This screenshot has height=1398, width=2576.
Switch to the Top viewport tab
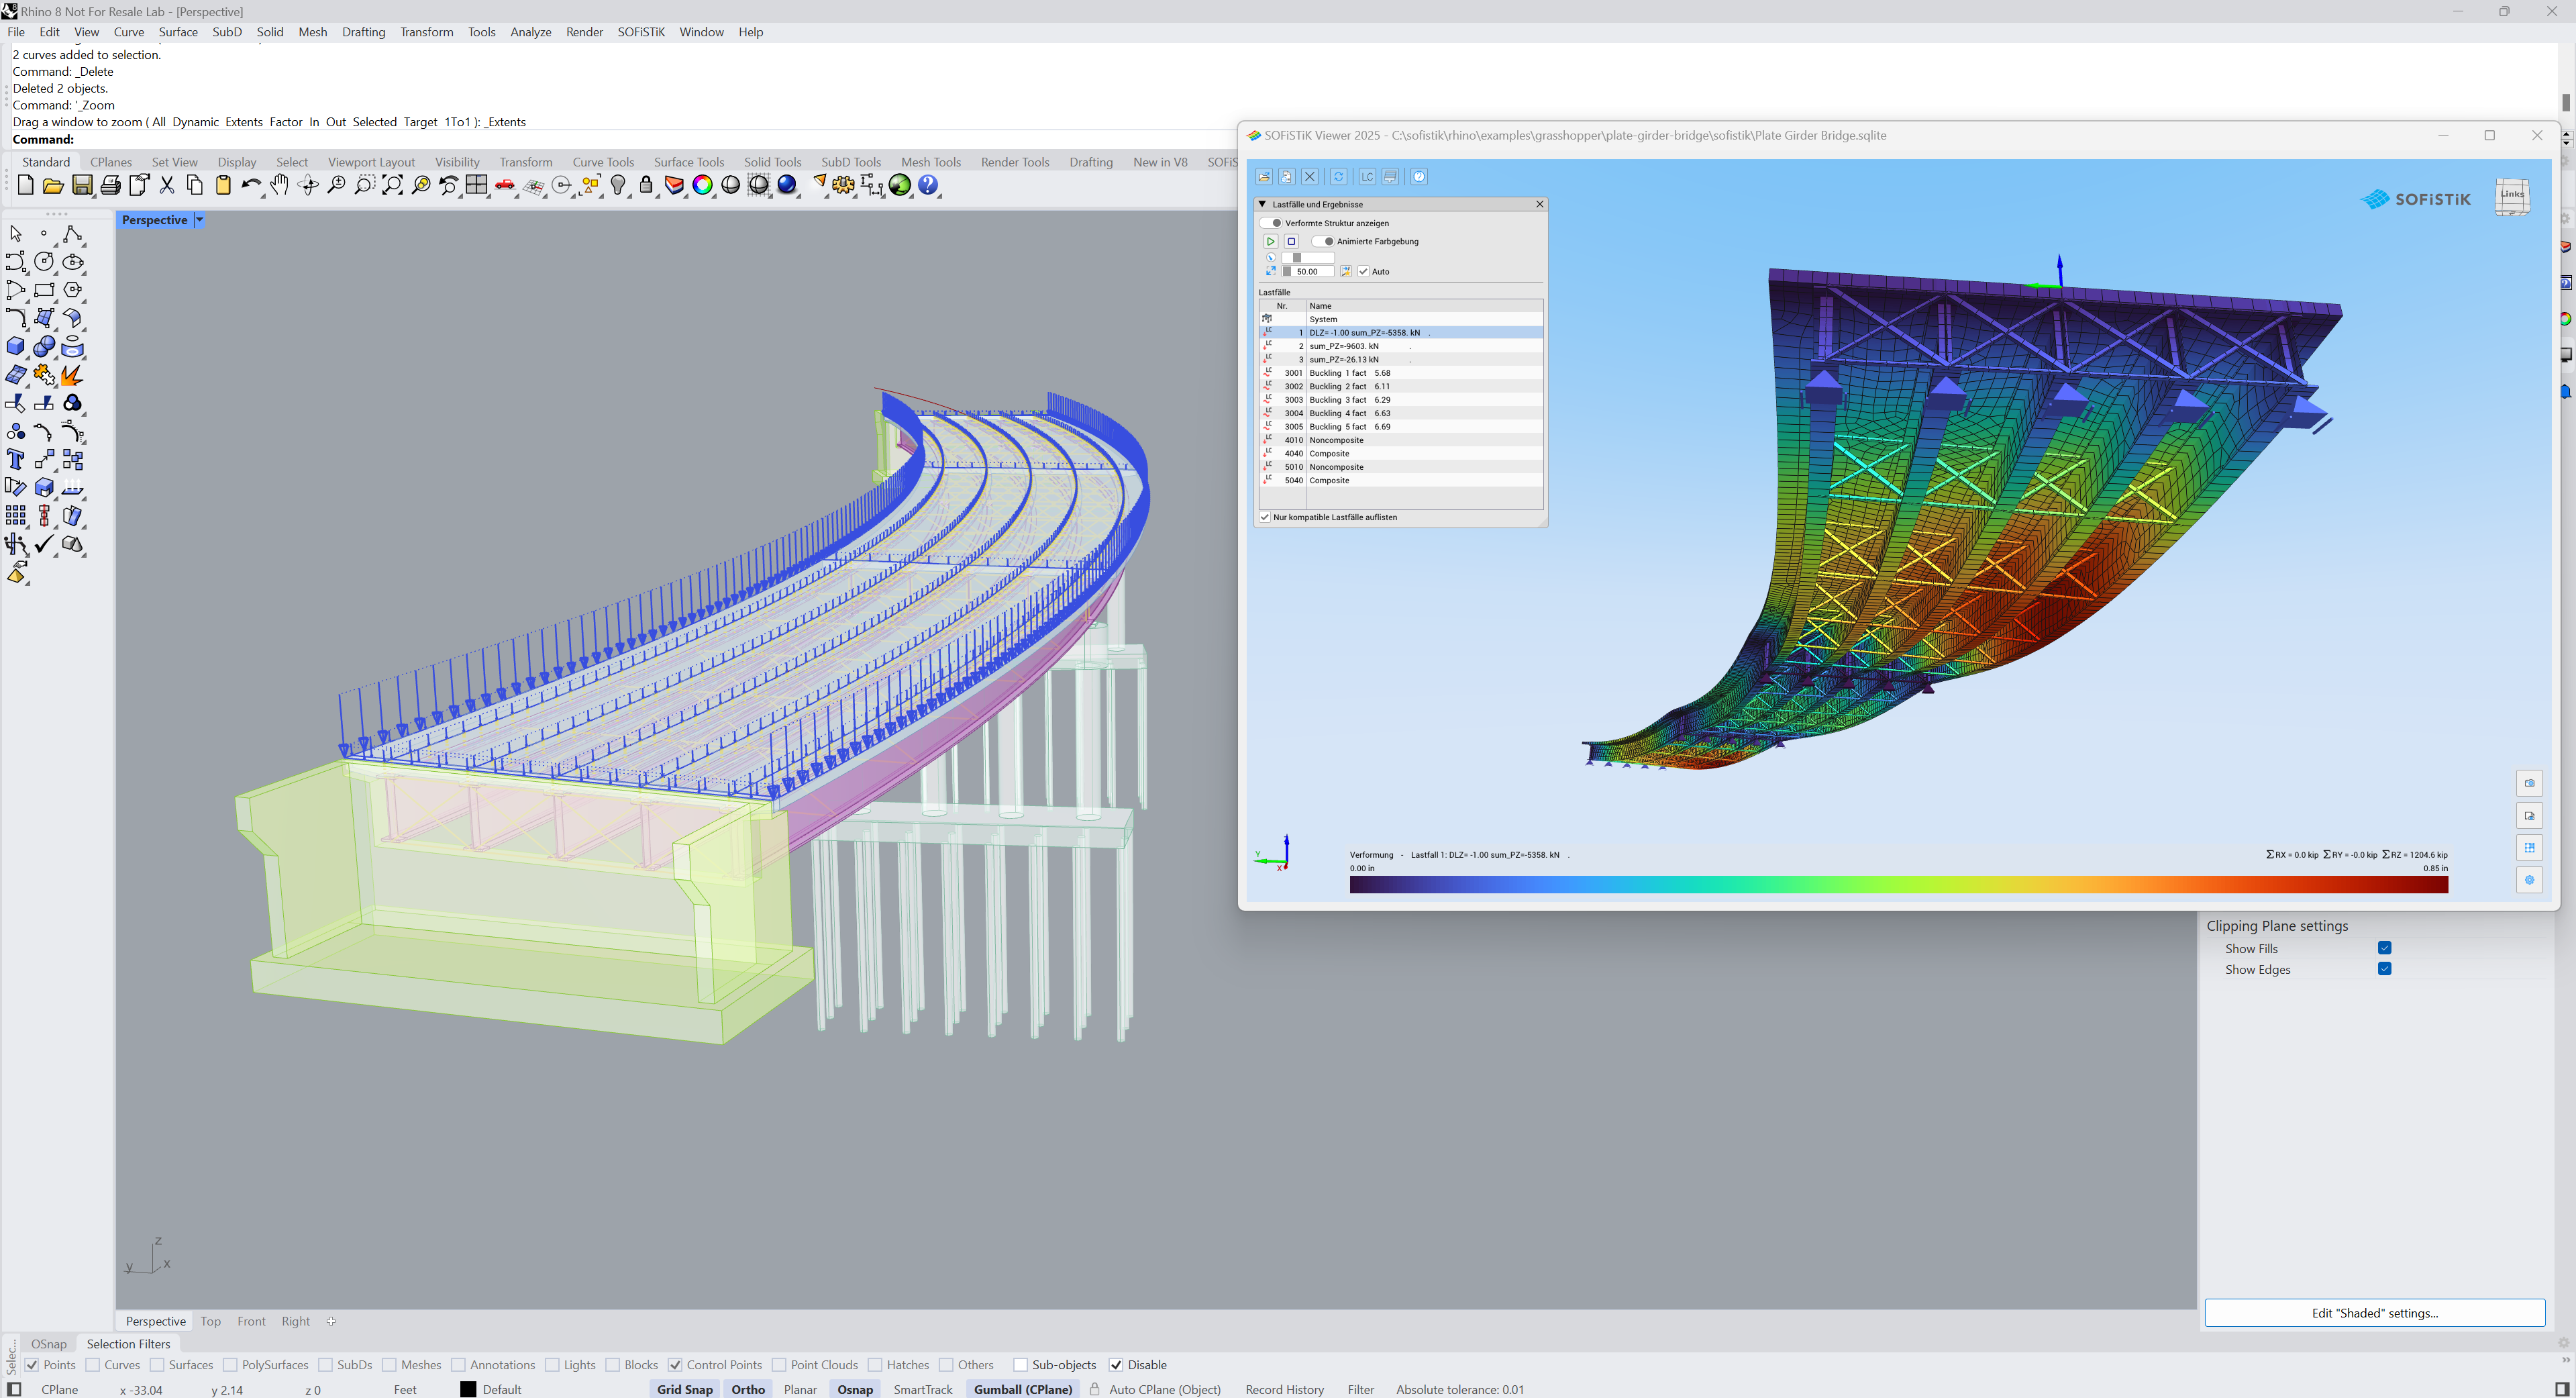210,1321
